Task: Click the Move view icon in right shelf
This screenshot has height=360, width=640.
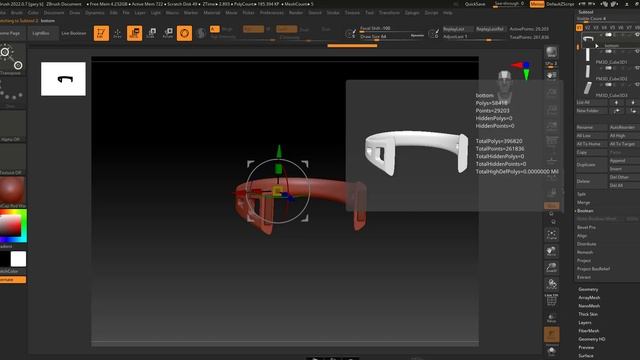Action: click(x=551, y=251)
